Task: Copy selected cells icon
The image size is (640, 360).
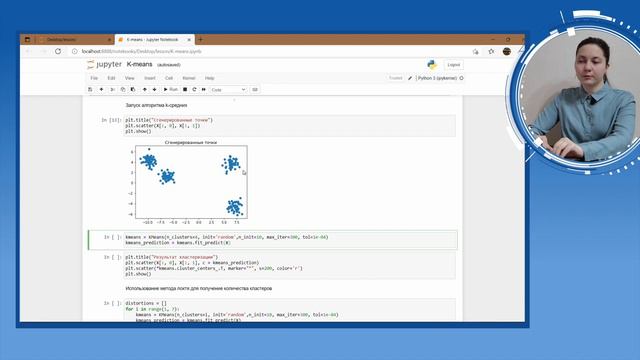Action: pyautogui.click(x=123, y=89)
